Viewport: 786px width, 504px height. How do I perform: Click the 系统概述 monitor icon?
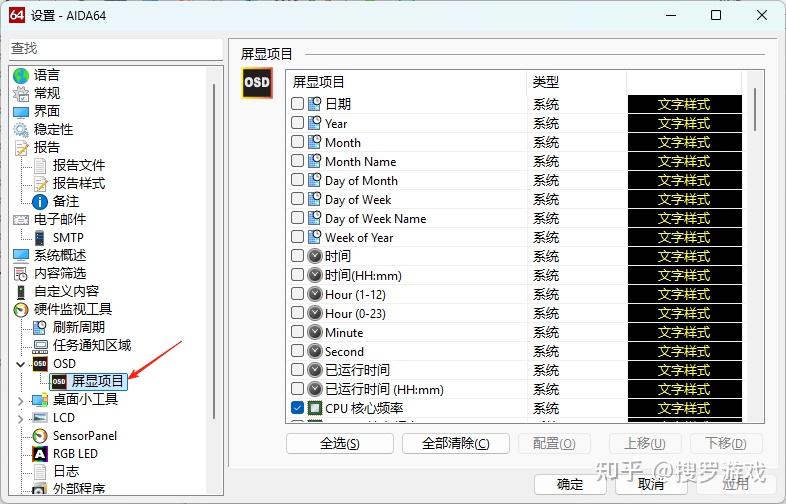[21, 256]
